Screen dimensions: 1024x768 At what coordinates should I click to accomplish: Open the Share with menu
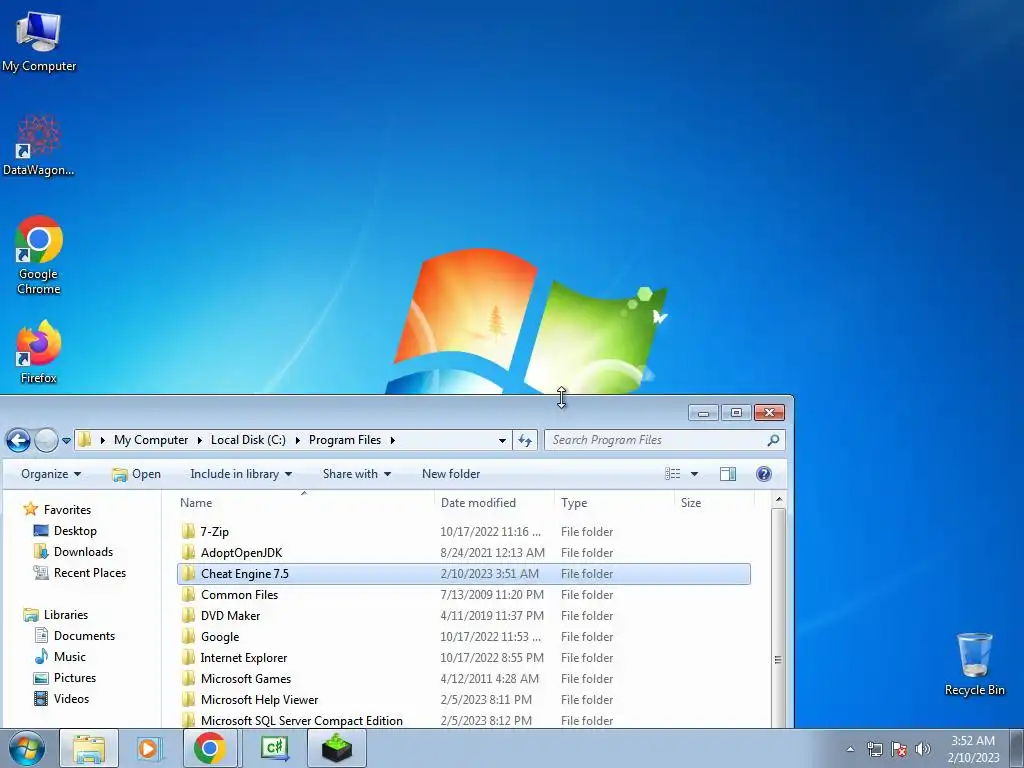(x=357, y=474)
